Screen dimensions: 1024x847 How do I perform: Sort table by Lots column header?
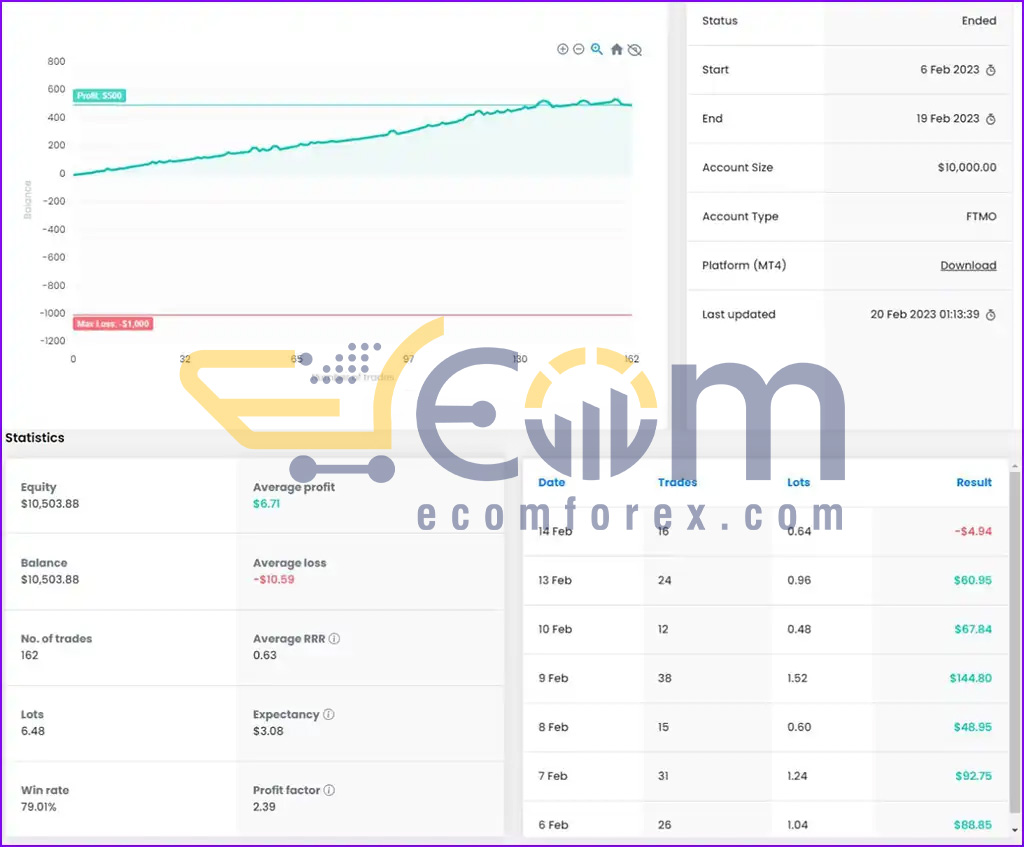798,483
